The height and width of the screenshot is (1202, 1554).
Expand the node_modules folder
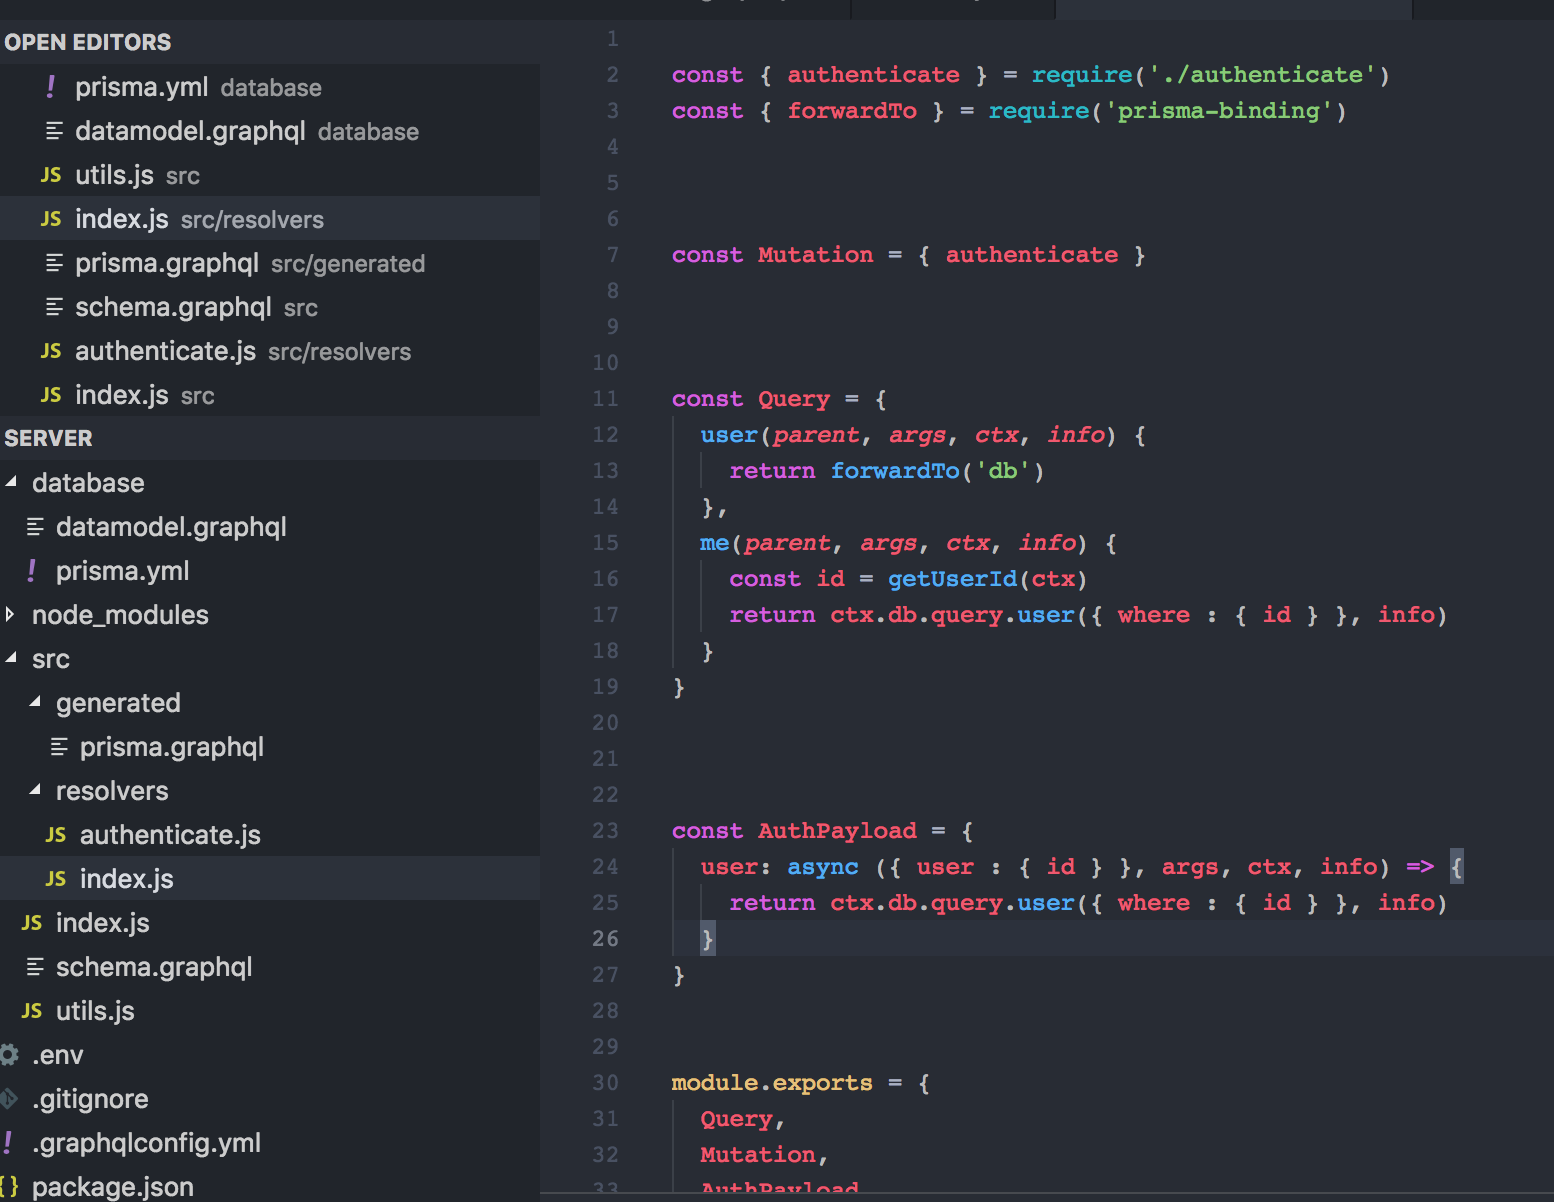click(x=10, y=614)
